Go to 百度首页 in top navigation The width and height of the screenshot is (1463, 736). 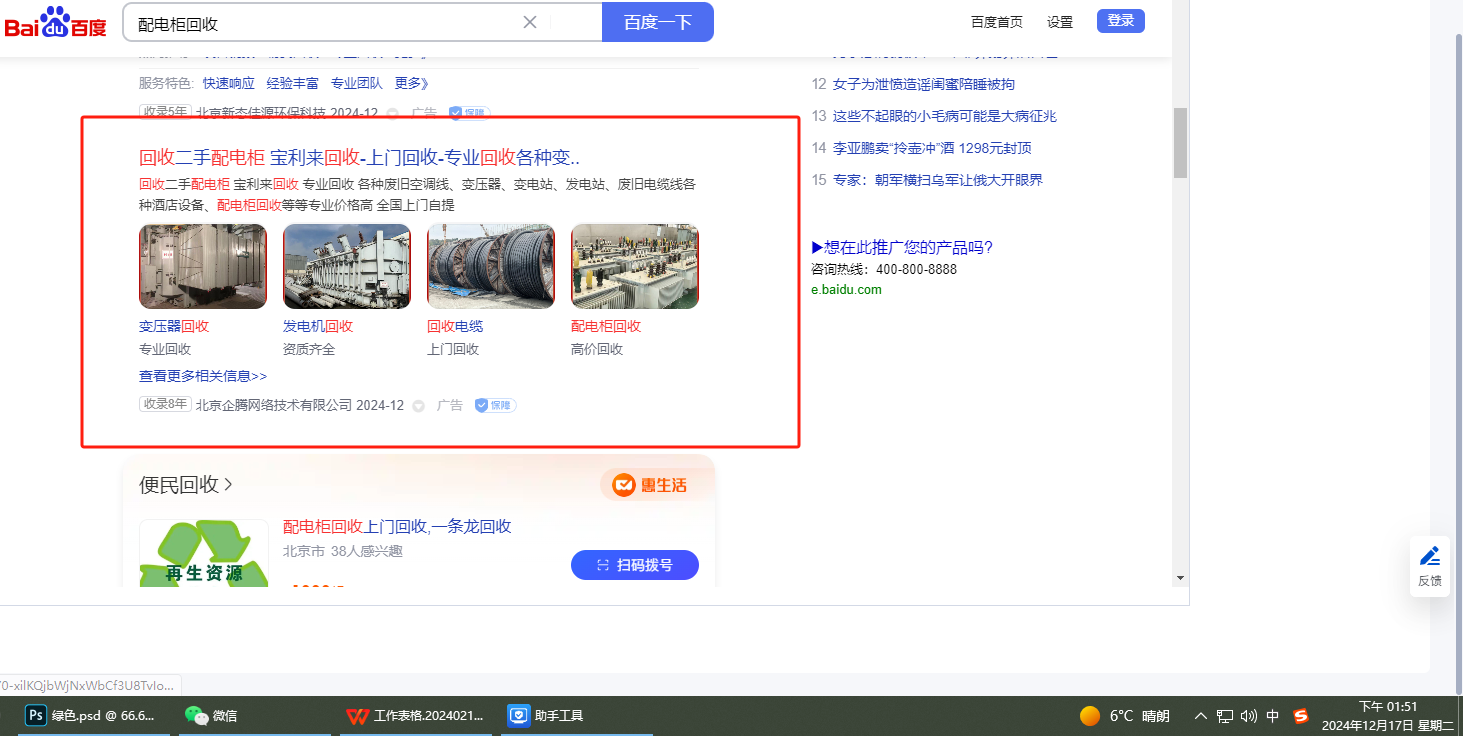[x=997, y=22]
